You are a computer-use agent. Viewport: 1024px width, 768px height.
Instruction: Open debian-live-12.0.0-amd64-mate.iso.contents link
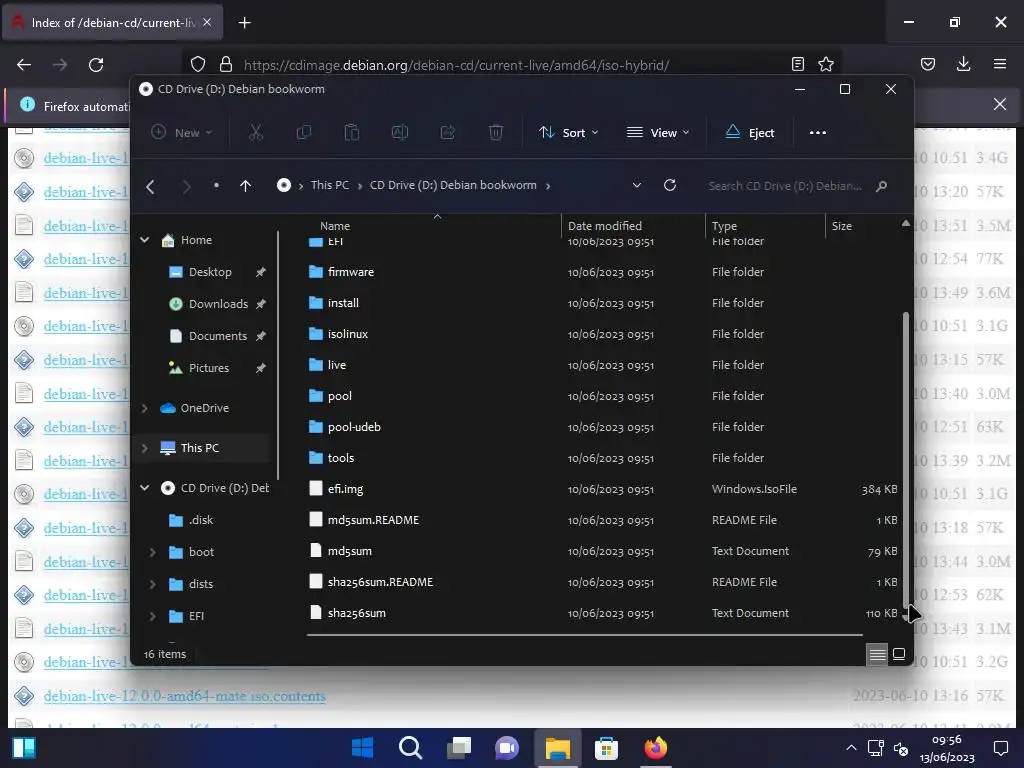pyautogui.click(x=185, y=696)
